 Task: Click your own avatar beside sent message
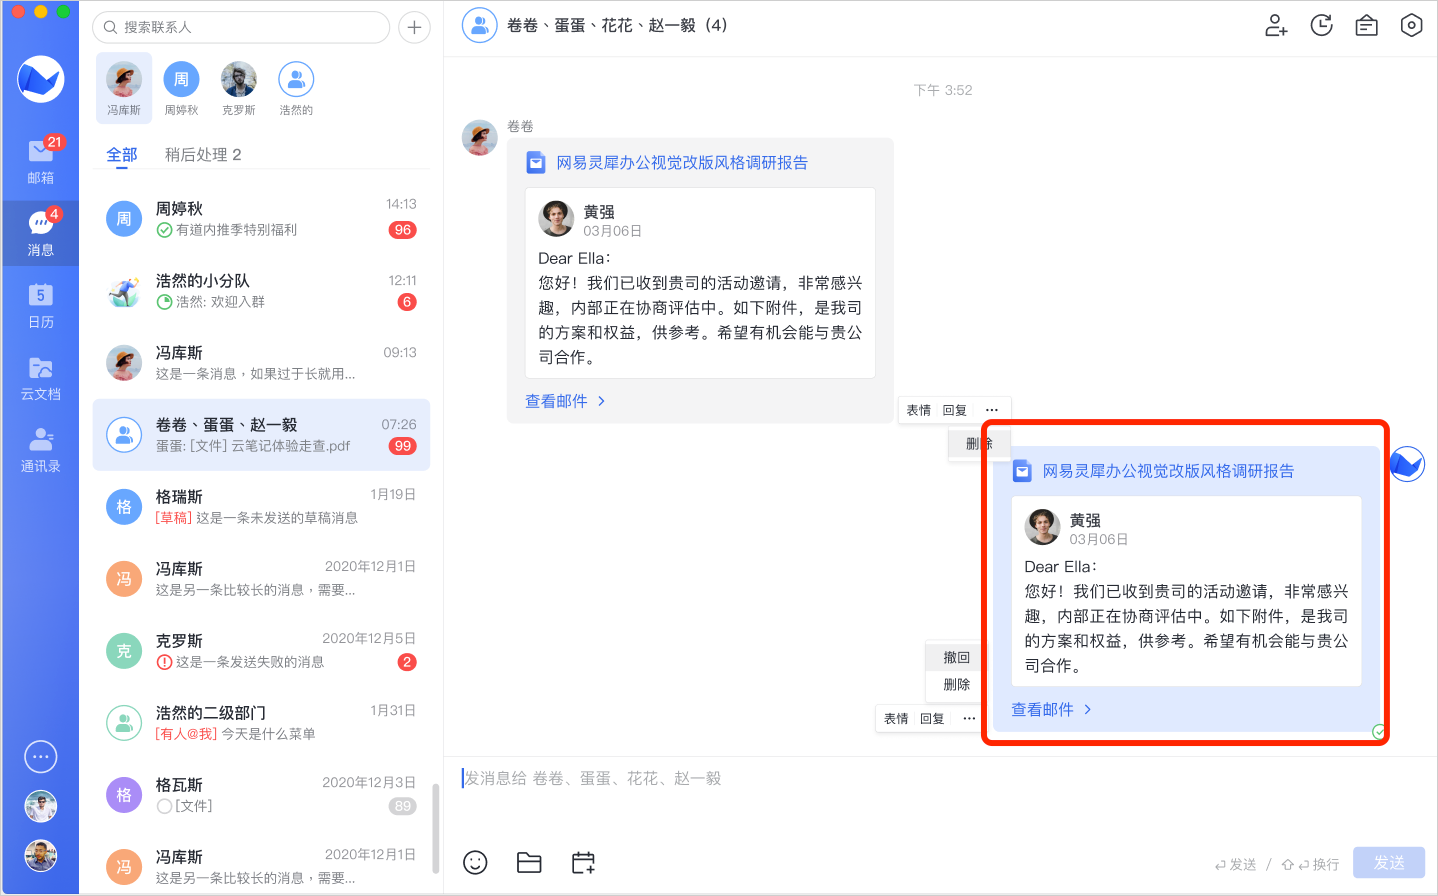tap(1407, 464)
